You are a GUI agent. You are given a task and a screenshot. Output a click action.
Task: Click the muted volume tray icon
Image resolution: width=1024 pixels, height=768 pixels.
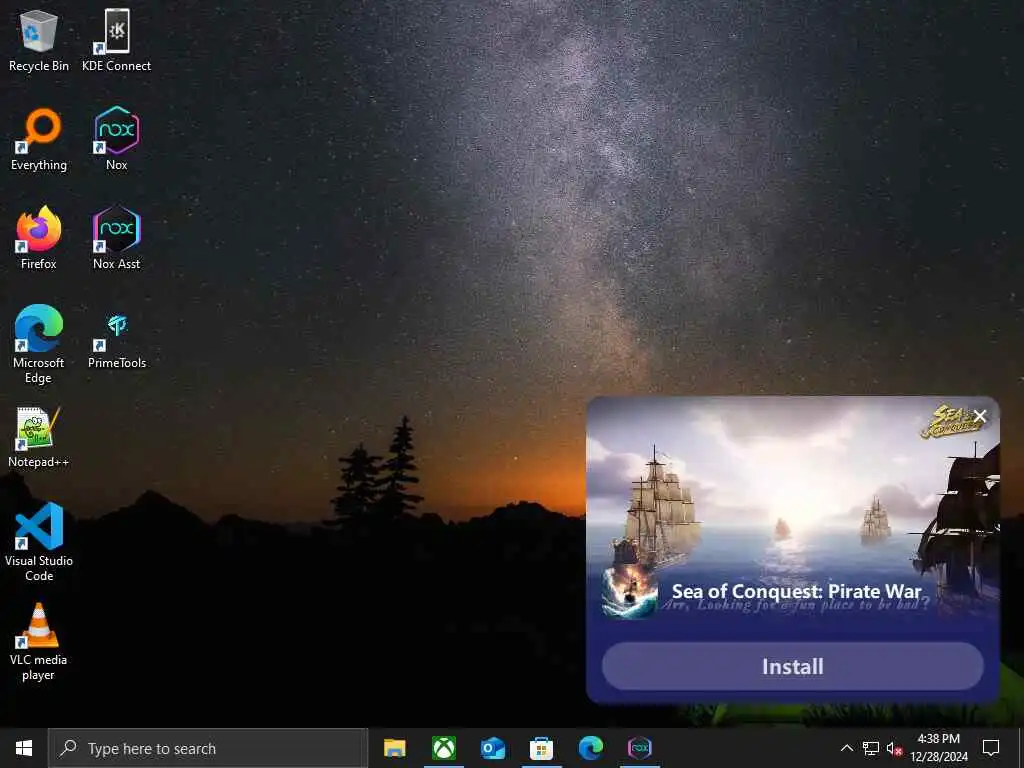[x=894, y=748]
